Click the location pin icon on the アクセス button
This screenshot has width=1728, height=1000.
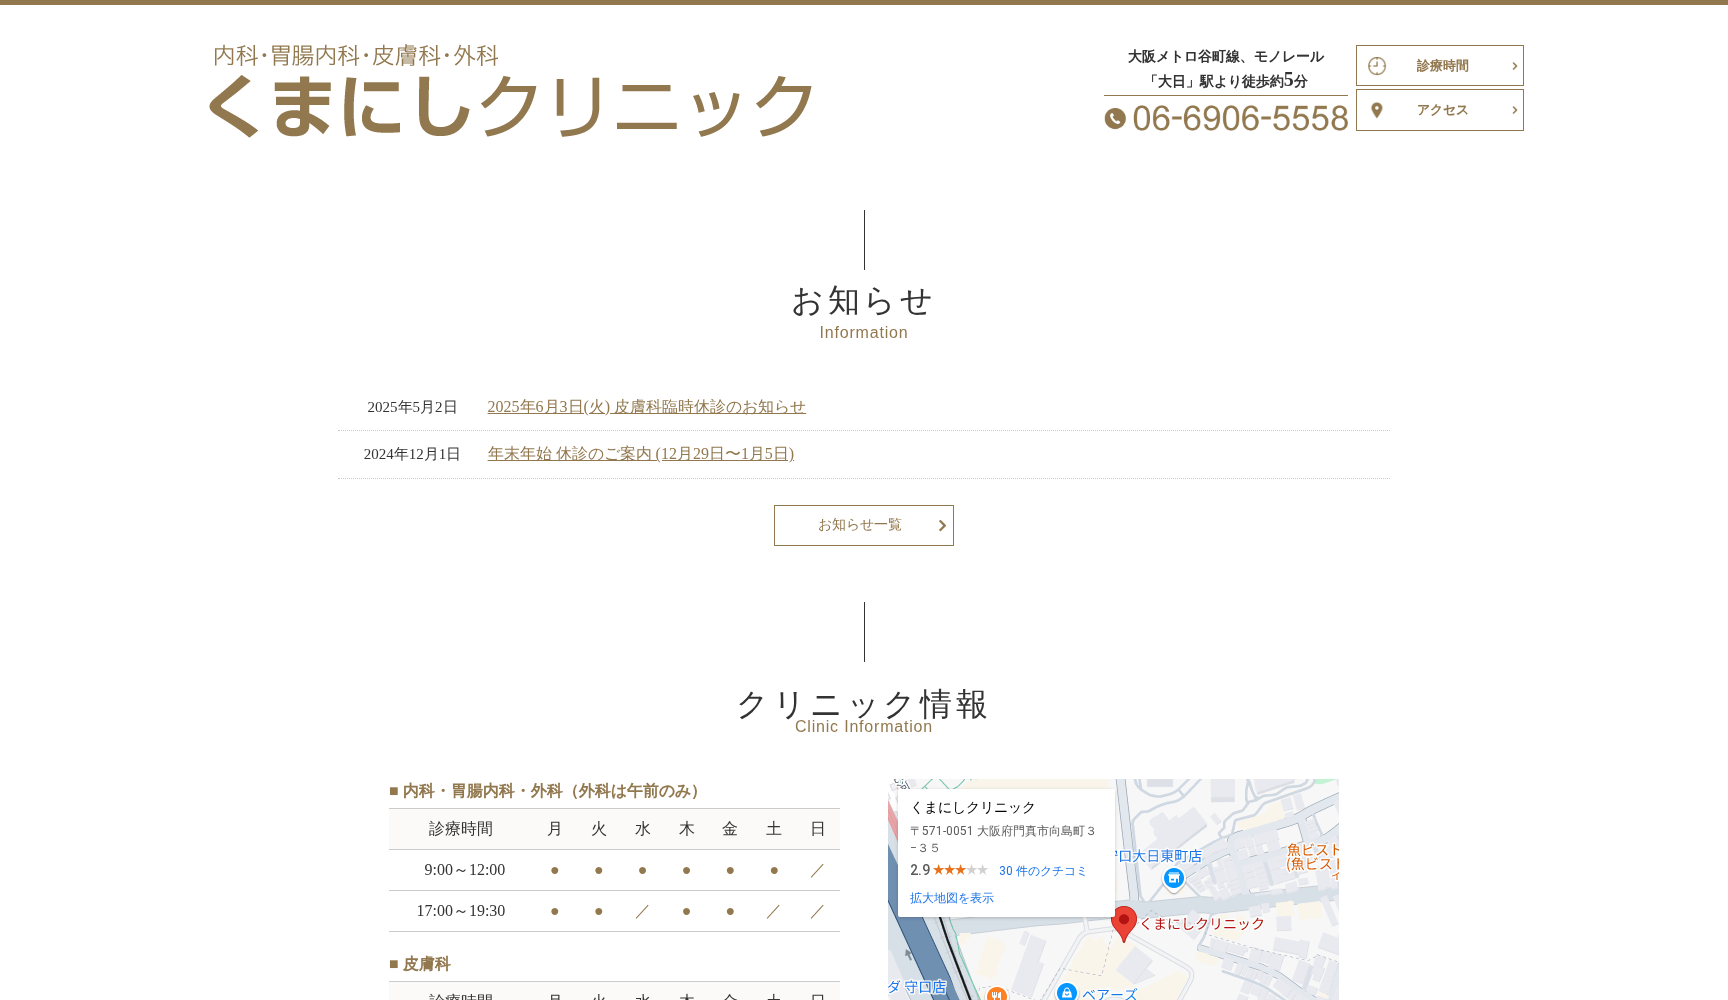(1378, 110)
